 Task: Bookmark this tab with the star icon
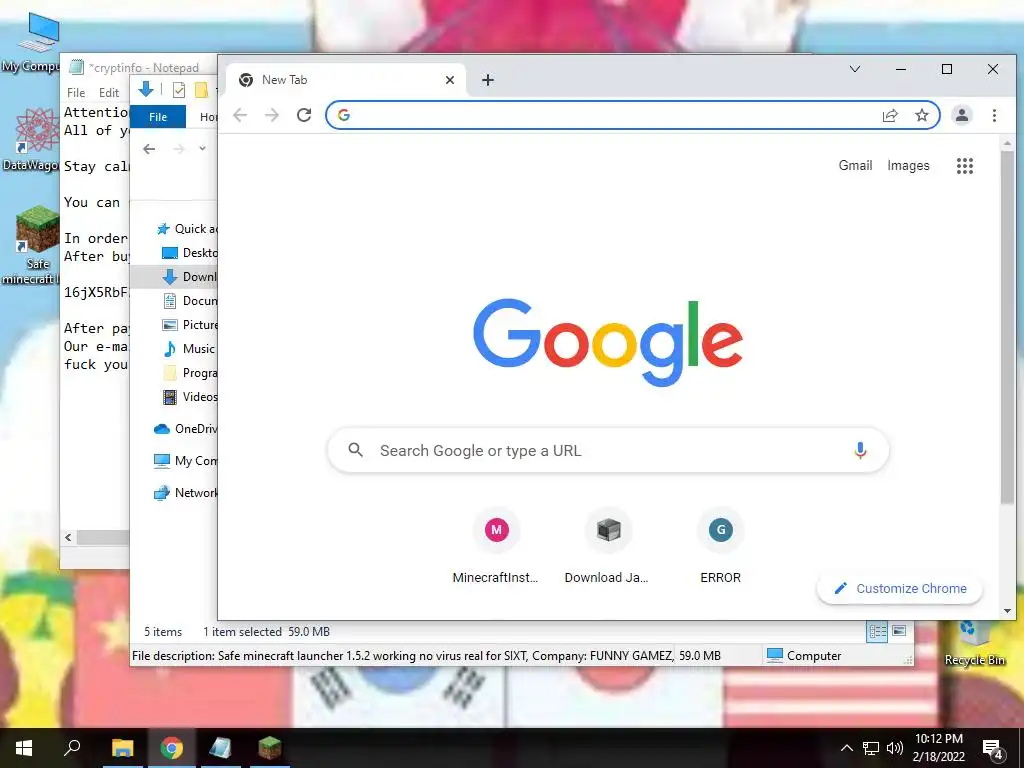pyautogui.click(x=921, y=116)
